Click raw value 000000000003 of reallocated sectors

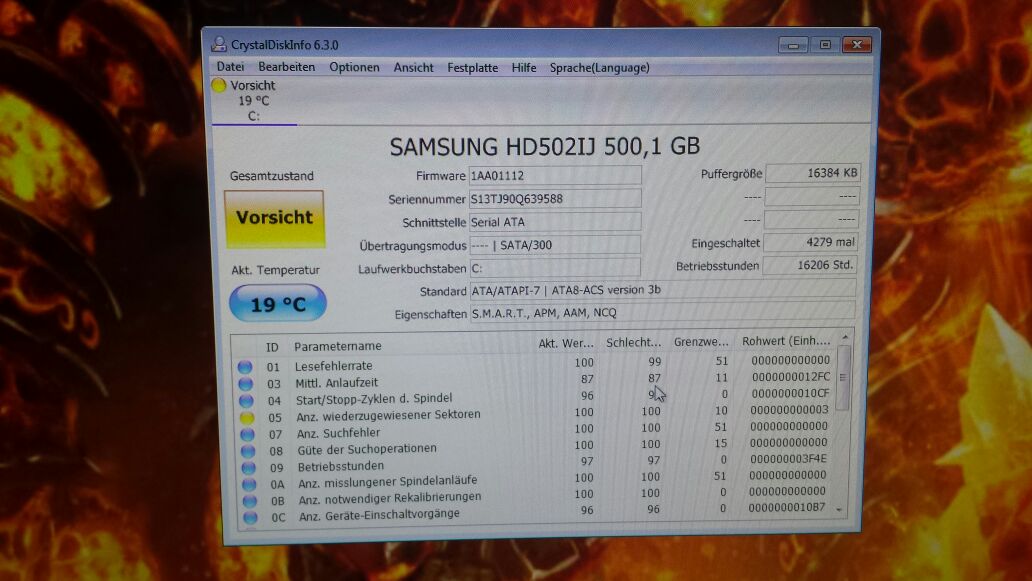point(789,410)
